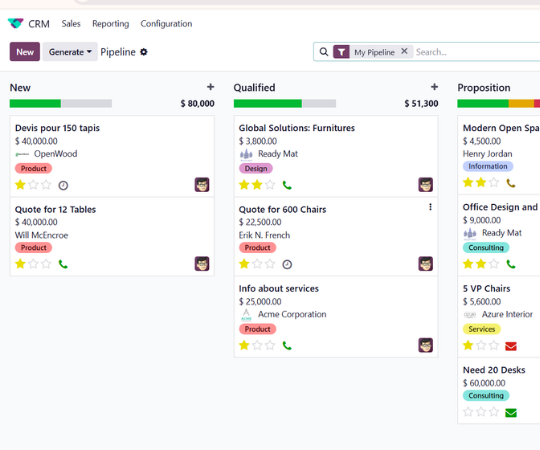This screenshot has width=540, height=450.
Task: Open clock activity on Quote for 600 Chairs
Action: point(287,264)
